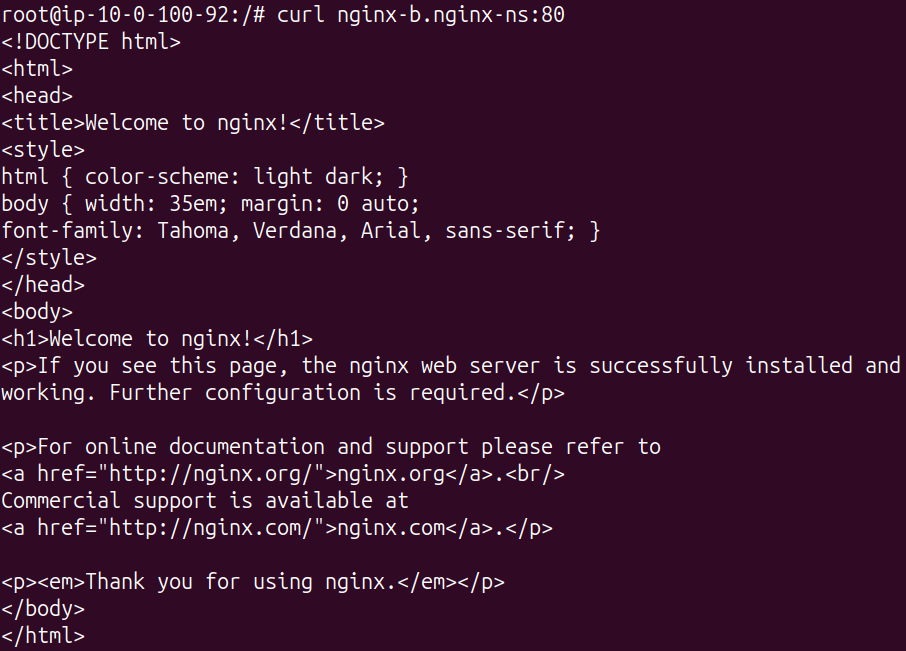Screen dimensions: 906x651
Task: Click "Commercial support is available at" line
Action: 205,501
